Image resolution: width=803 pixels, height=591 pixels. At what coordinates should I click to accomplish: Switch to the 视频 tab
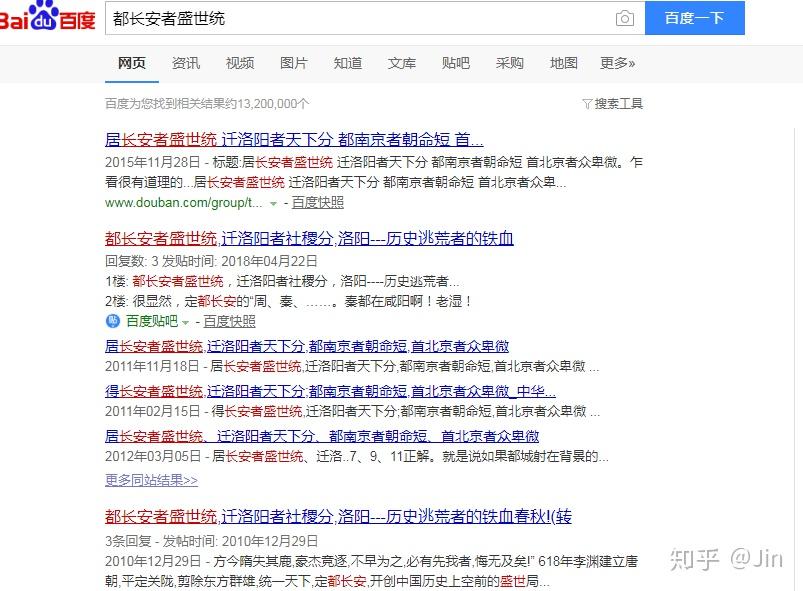pos(240,63)
